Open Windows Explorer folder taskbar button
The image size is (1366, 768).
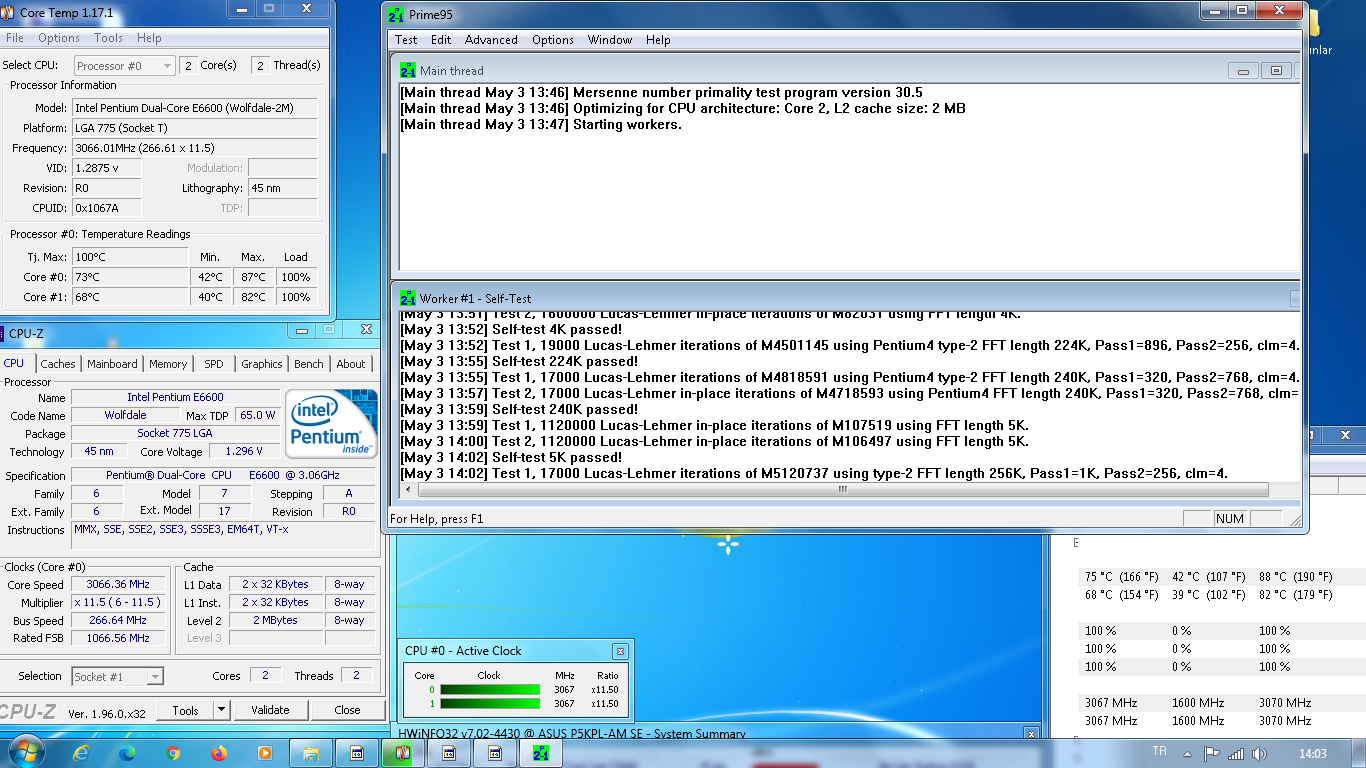[311, 753]
